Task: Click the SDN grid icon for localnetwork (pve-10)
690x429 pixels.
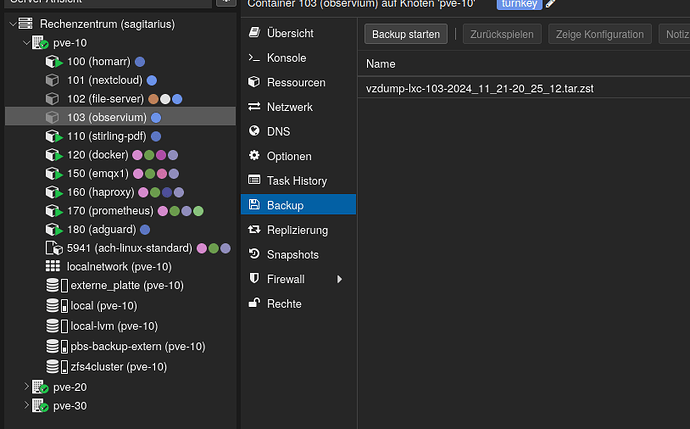Action: coord(53,266)
